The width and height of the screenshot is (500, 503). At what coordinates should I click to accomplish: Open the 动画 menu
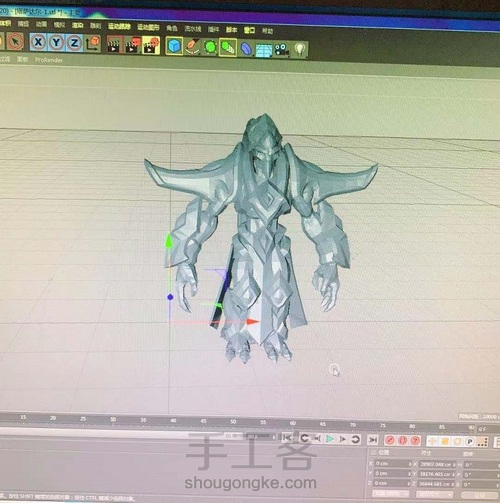(x=41, y=24)
